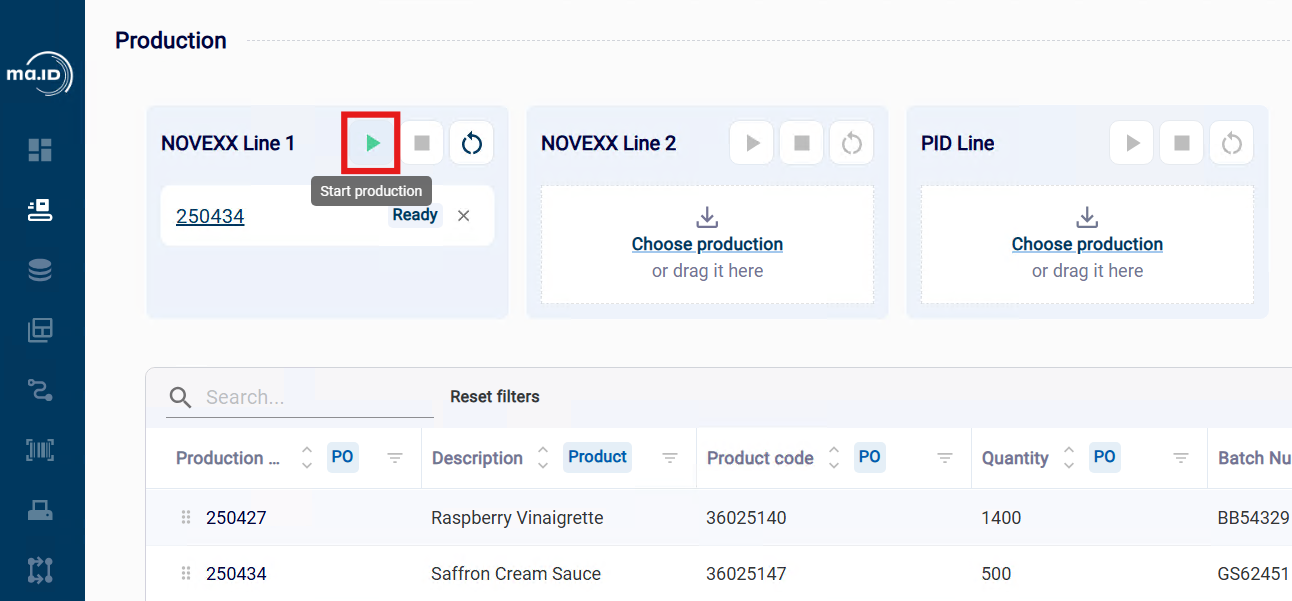This screenshot has width=1292, height=601.
Task: Click Product badge in Description header
Action: pyautogui.click(x=597, y=457)
